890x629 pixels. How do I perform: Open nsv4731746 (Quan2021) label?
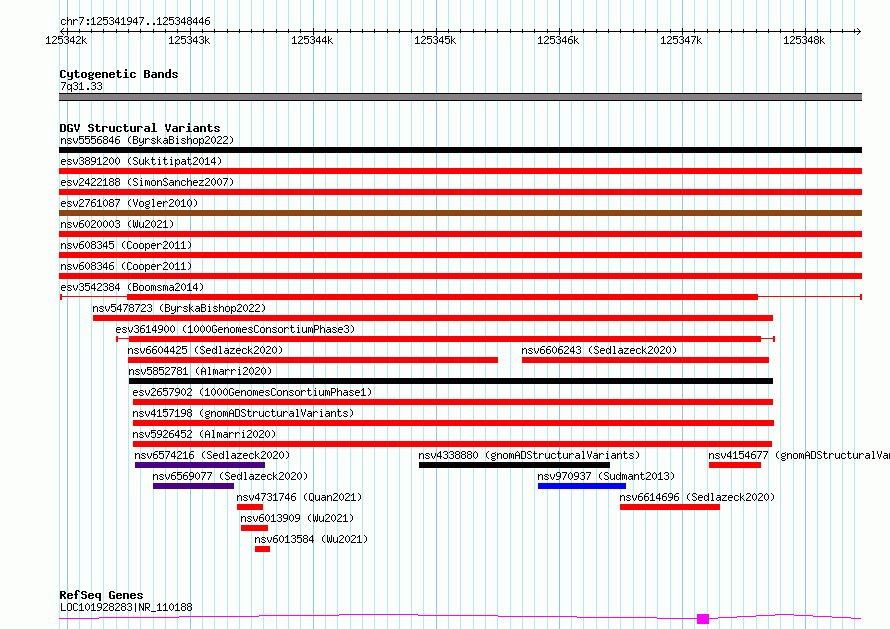[299, 497]
